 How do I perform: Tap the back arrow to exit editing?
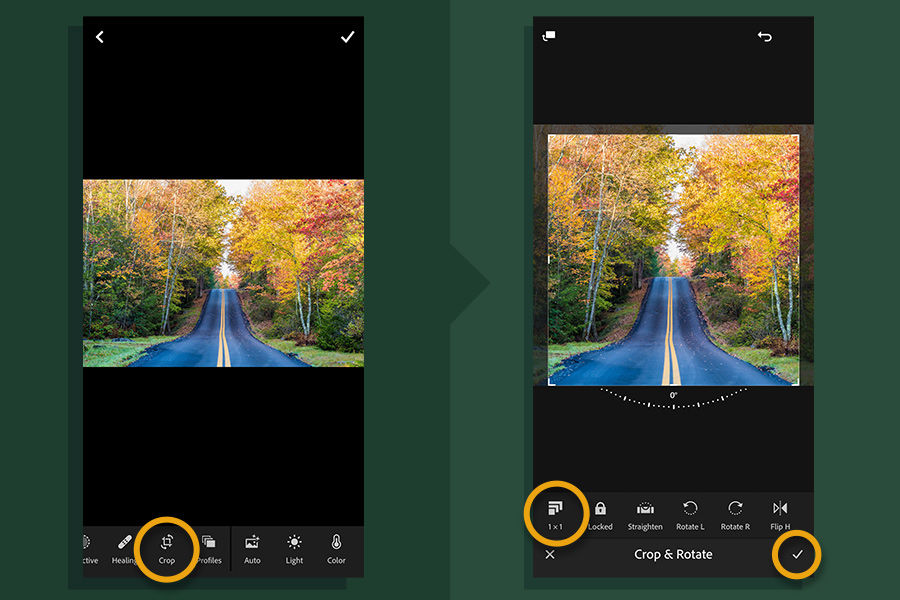click(x=99, y=36)
